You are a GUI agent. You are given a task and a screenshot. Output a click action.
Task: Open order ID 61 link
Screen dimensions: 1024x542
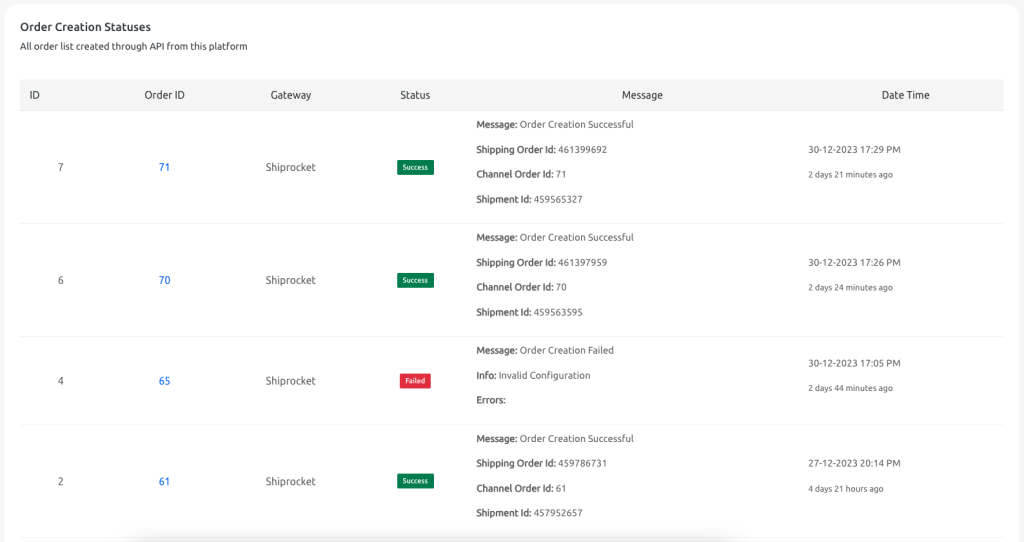(x=164, y=481)
